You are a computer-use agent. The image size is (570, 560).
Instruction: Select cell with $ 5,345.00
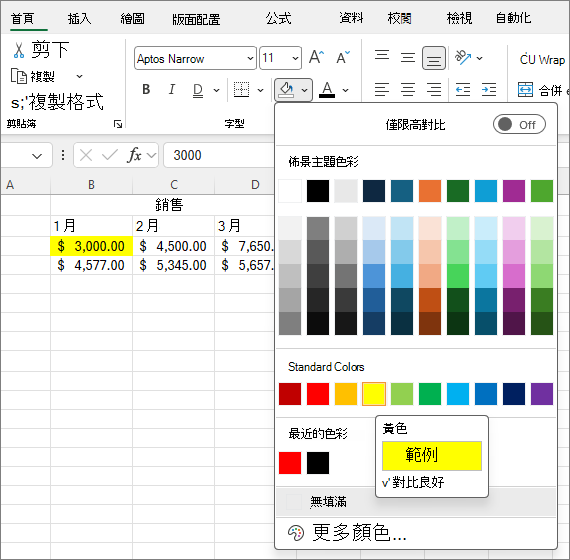pyautogui.click(x=173, y=265)
